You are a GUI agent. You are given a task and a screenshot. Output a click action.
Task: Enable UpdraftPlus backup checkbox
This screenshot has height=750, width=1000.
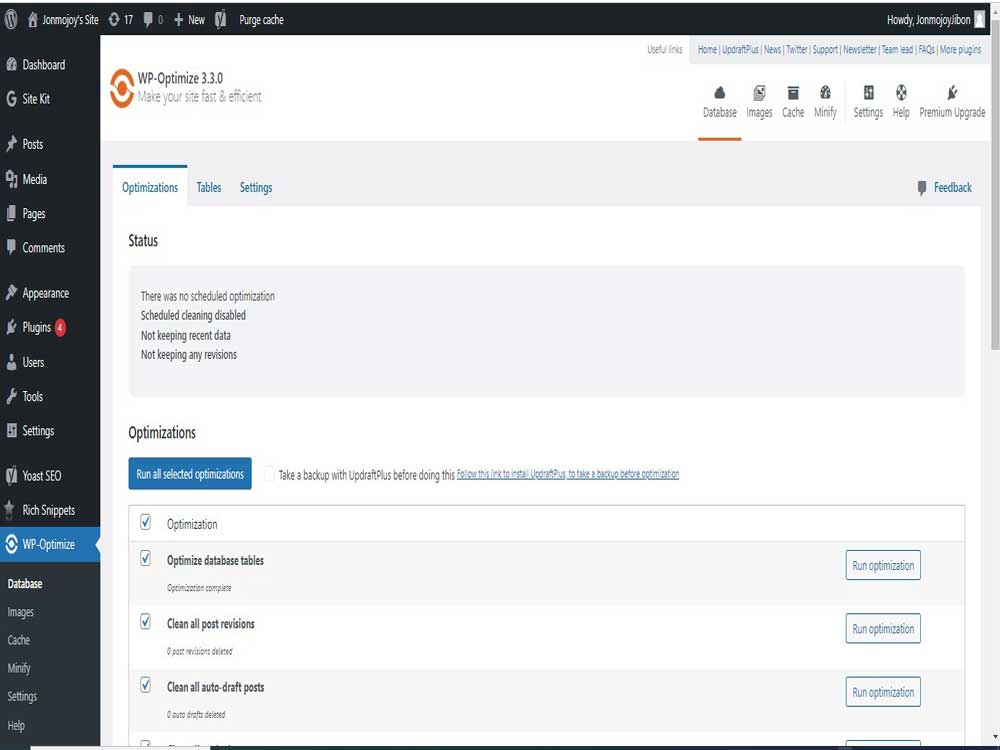click(x=269, y=474)
